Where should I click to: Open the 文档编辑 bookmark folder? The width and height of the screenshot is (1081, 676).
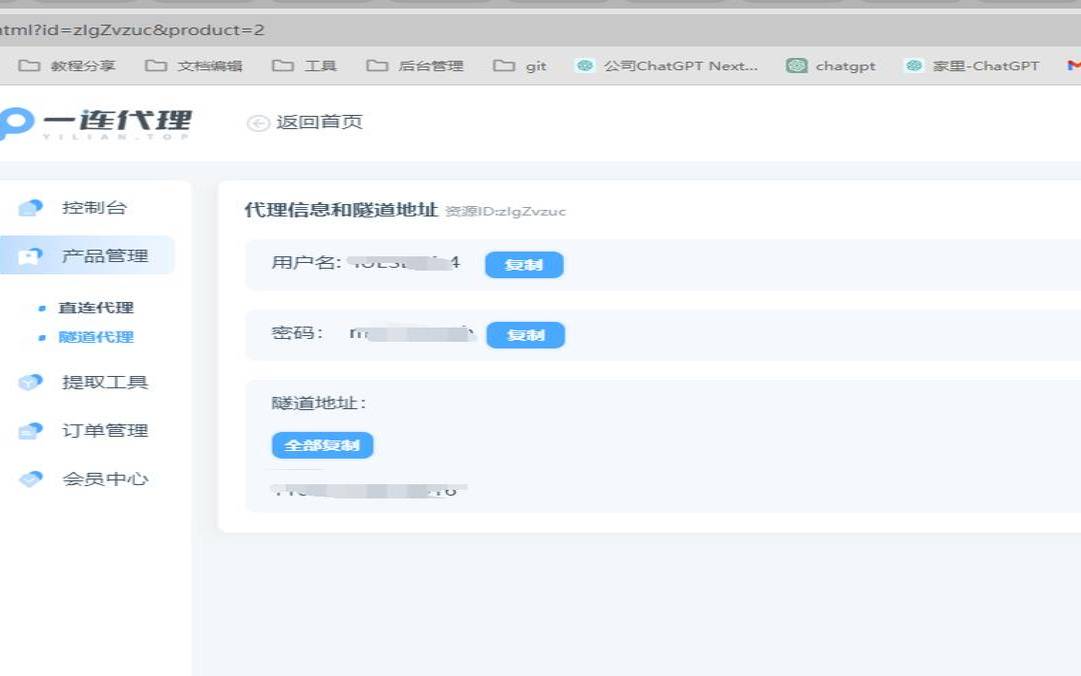(x=194, y=66)
